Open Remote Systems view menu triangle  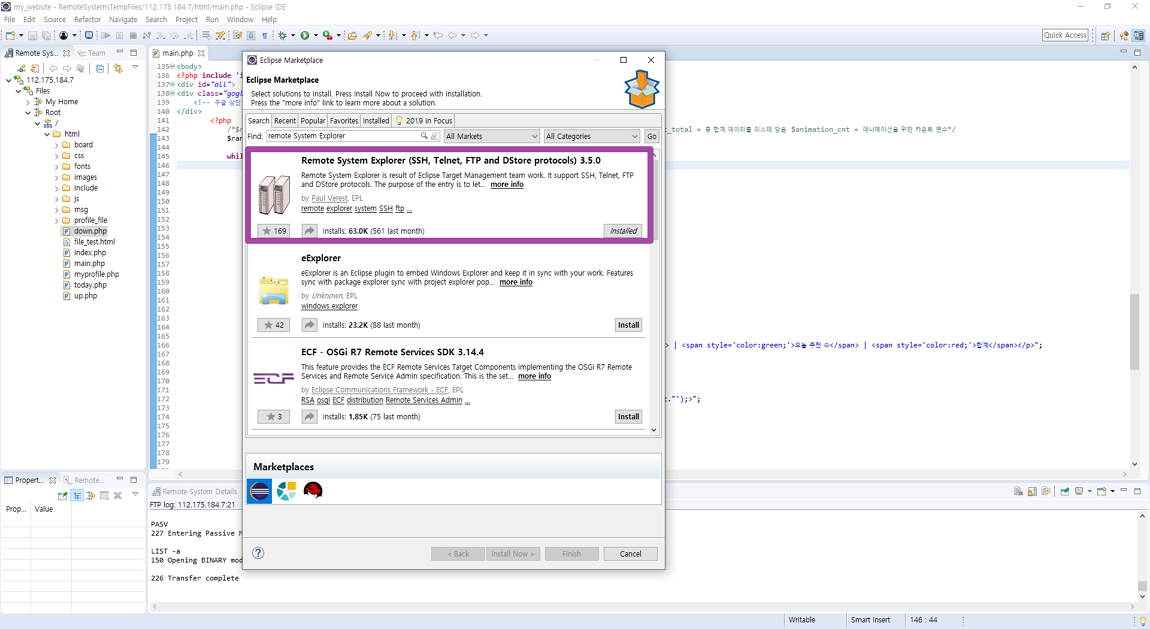click(x=135, y=67)
